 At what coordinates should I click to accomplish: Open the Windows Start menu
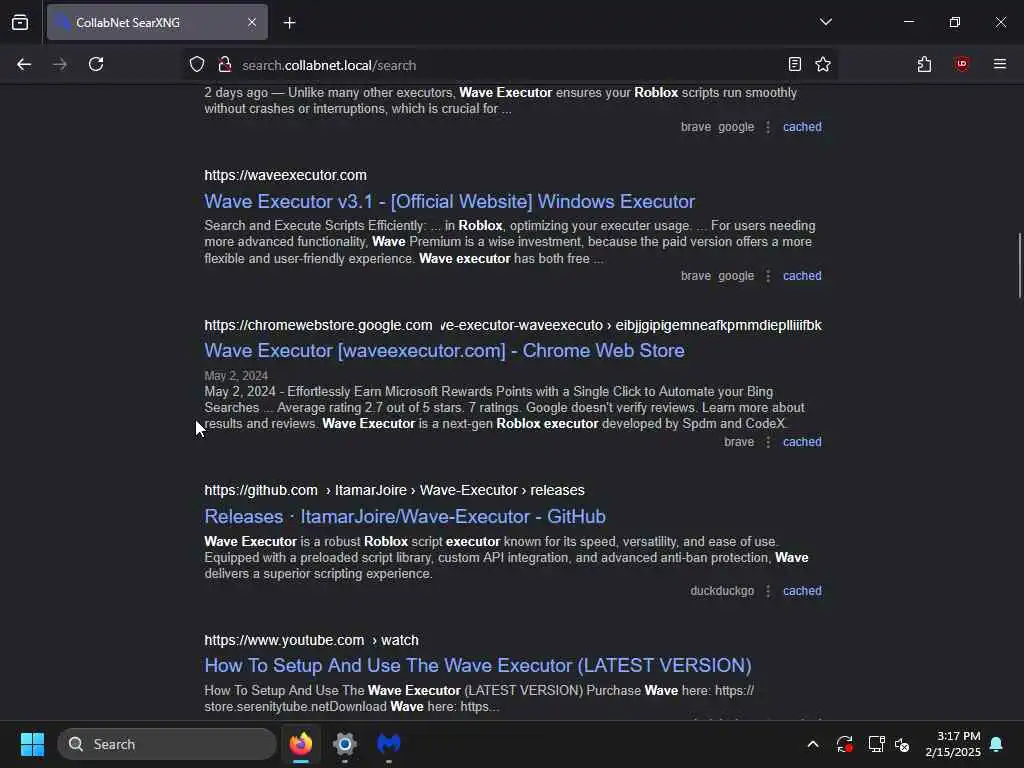click(x=32, y=744)
